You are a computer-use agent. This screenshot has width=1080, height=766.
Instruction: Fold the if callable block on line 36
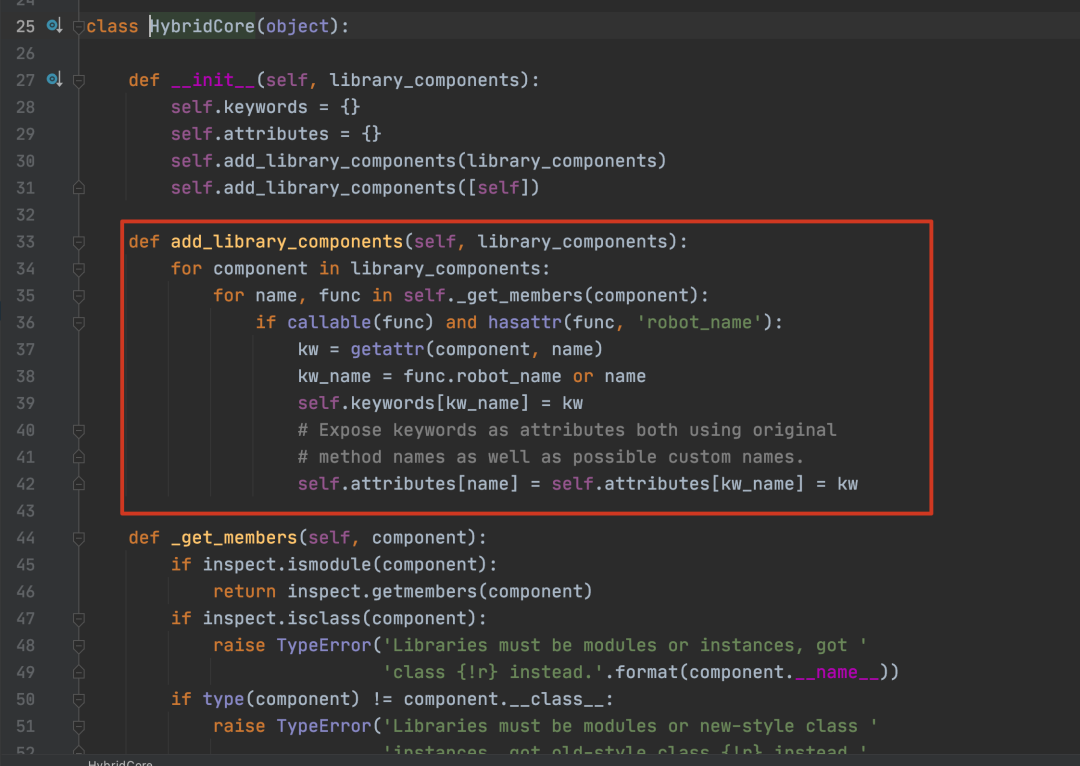pyautogui.click(x=79, y=322)
